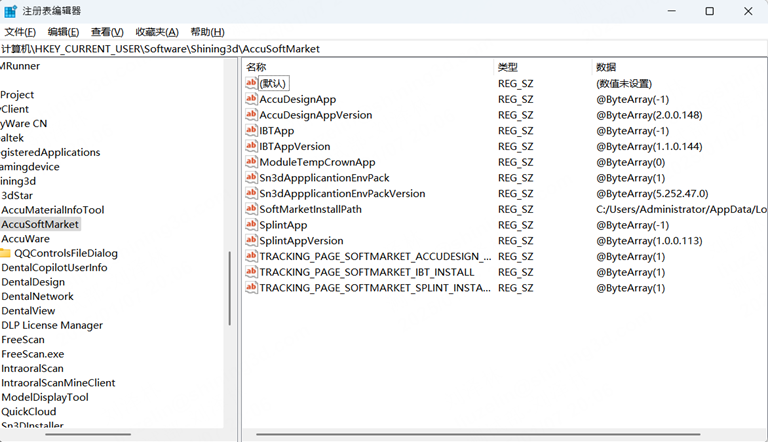Click the ab icon beside Sn3dAppplicantionEnvPackVersion
Image resolution: width=768 pixels, height=442 pixels.
pyautogui.click(x=251, y=193)
